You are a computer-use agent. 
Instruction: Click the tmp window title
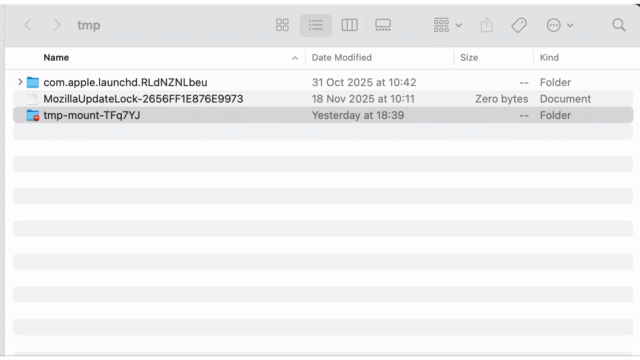pos(89,25)
